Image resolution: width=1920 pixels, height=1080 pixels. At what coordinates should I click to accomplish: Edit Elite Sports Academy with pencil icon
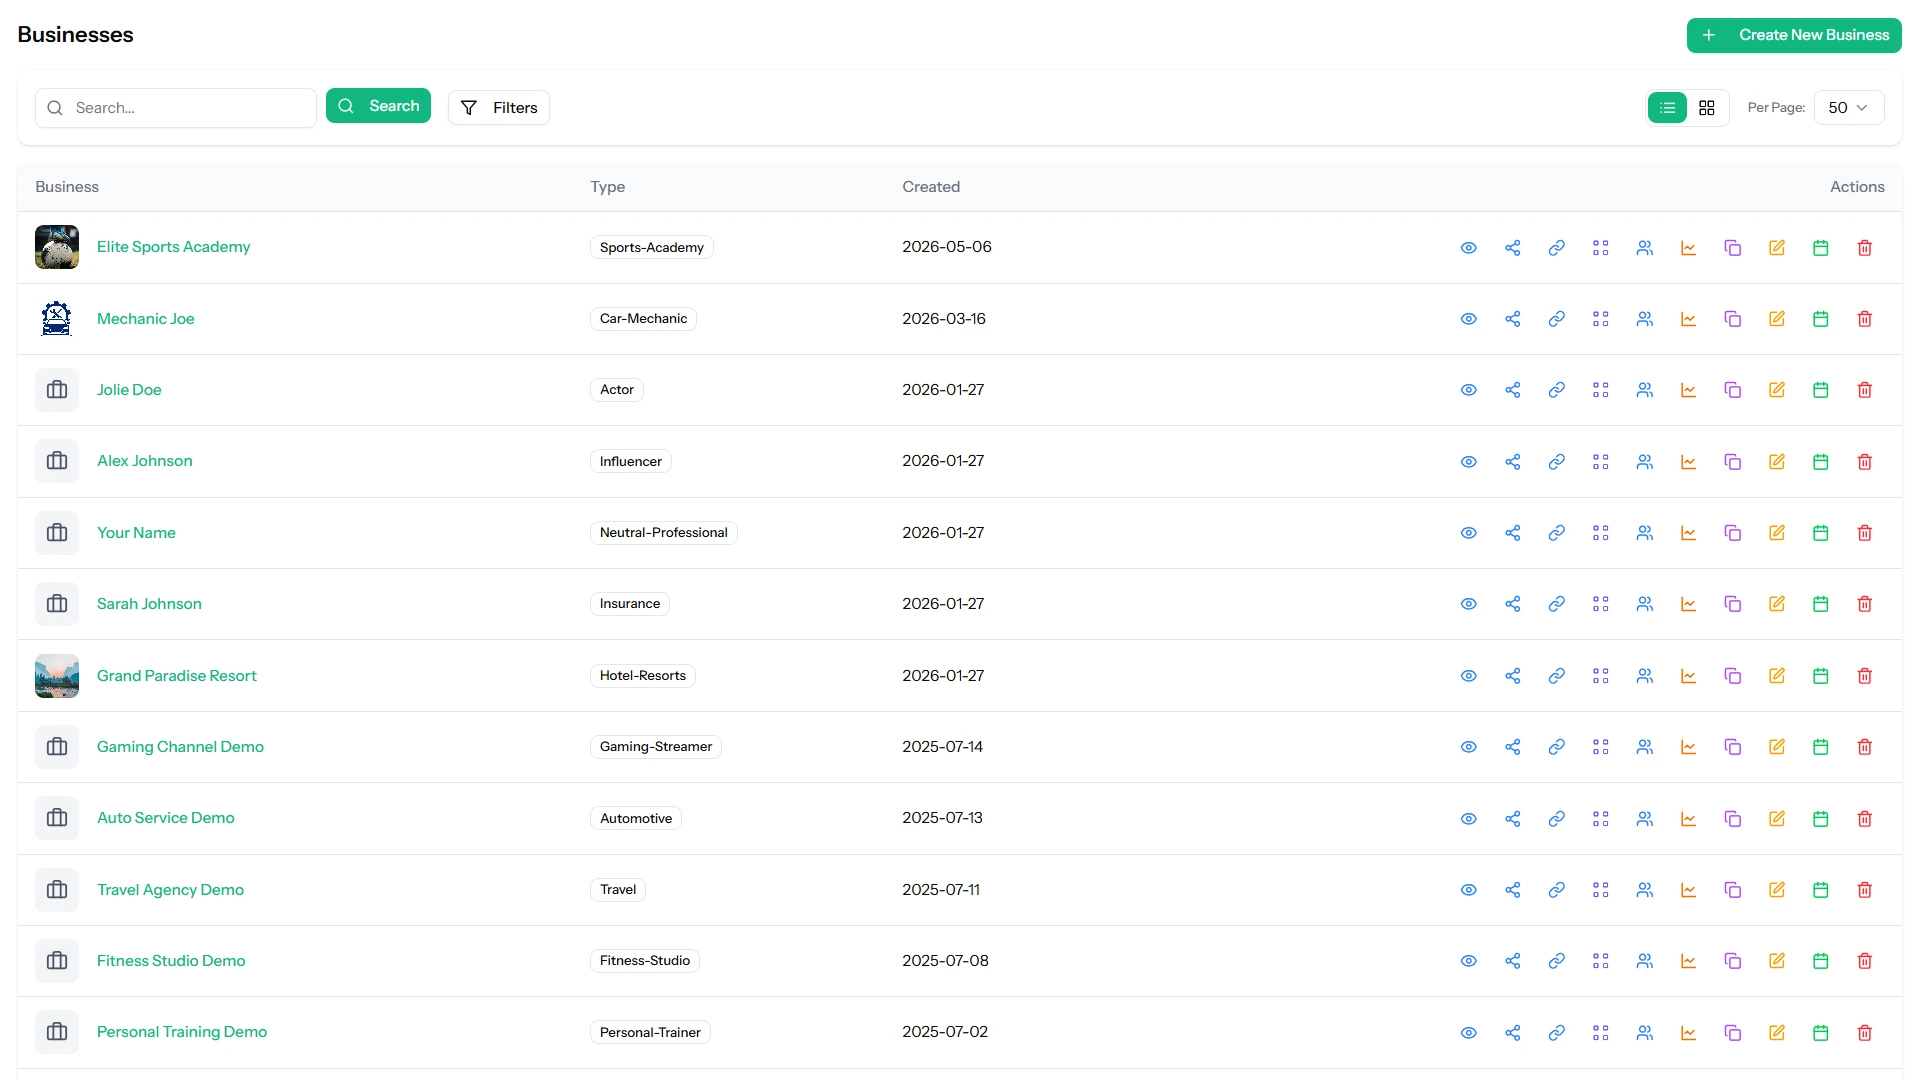click(1776, 248)
